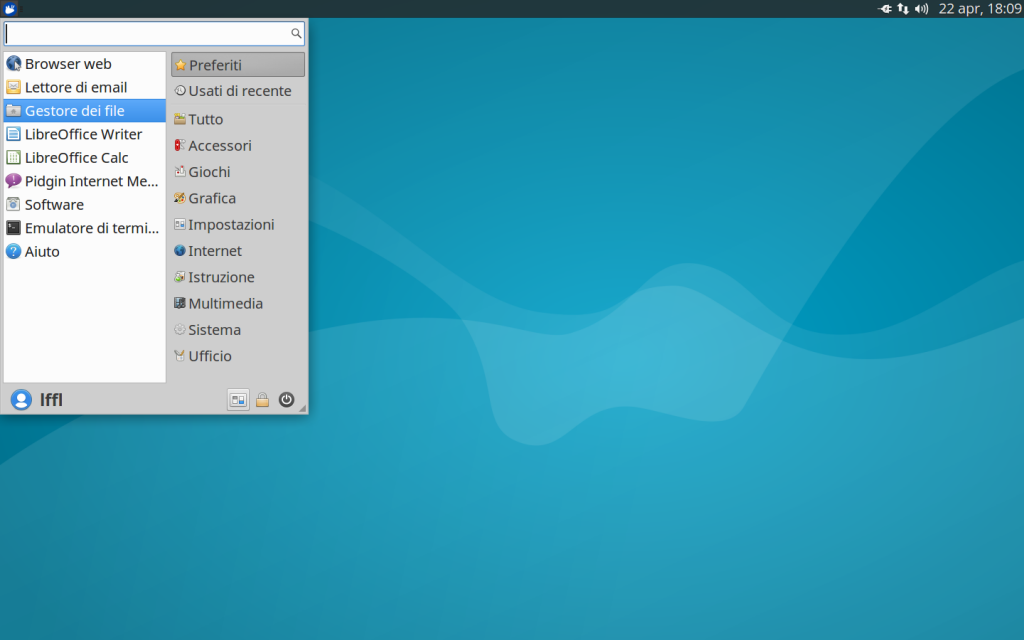Open the network connections indicator

pyautogui.click(x=903, y=9)
